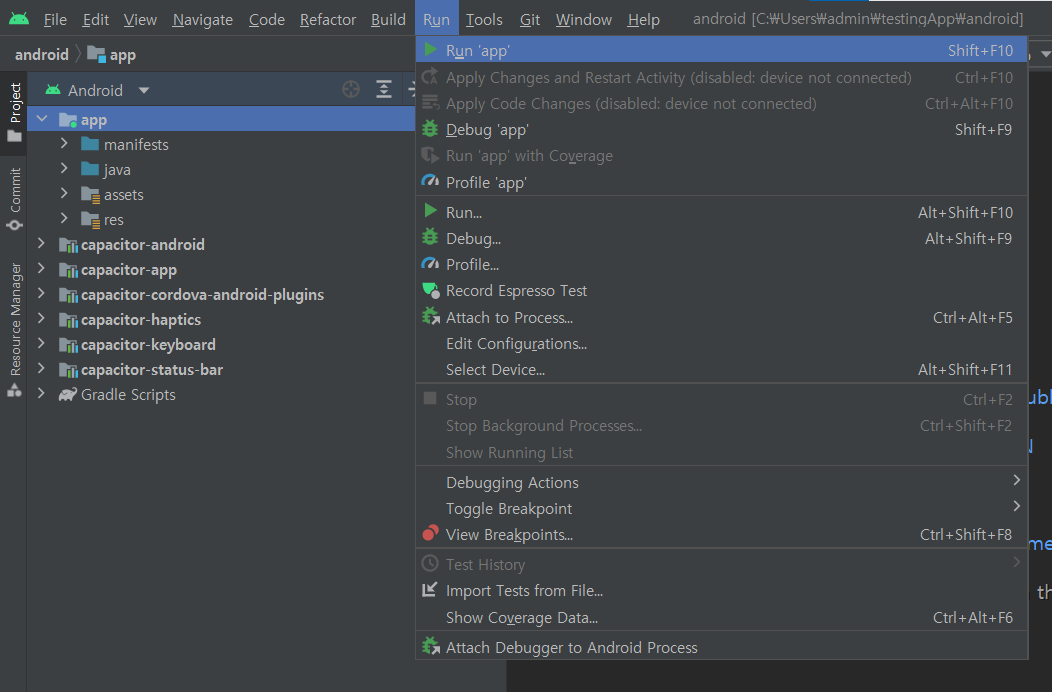This screenshot has height=692, width=1052.
Task: Click the capacitor-android module icon
Action: [x=68, y=245]
